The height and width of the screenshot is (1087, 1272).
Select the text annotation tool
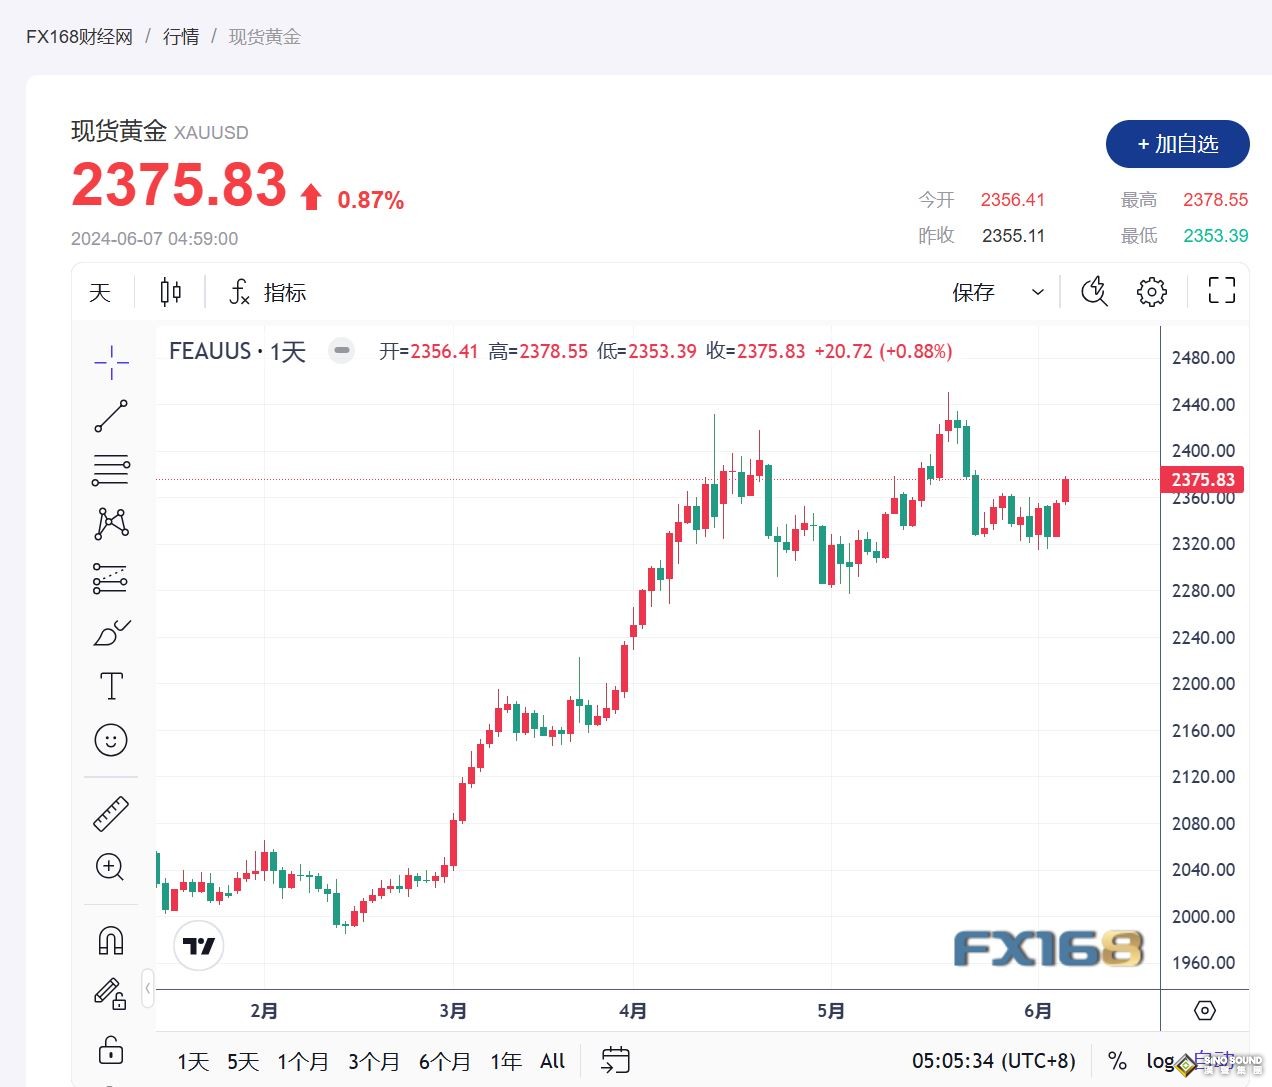(x=110, y=686)
